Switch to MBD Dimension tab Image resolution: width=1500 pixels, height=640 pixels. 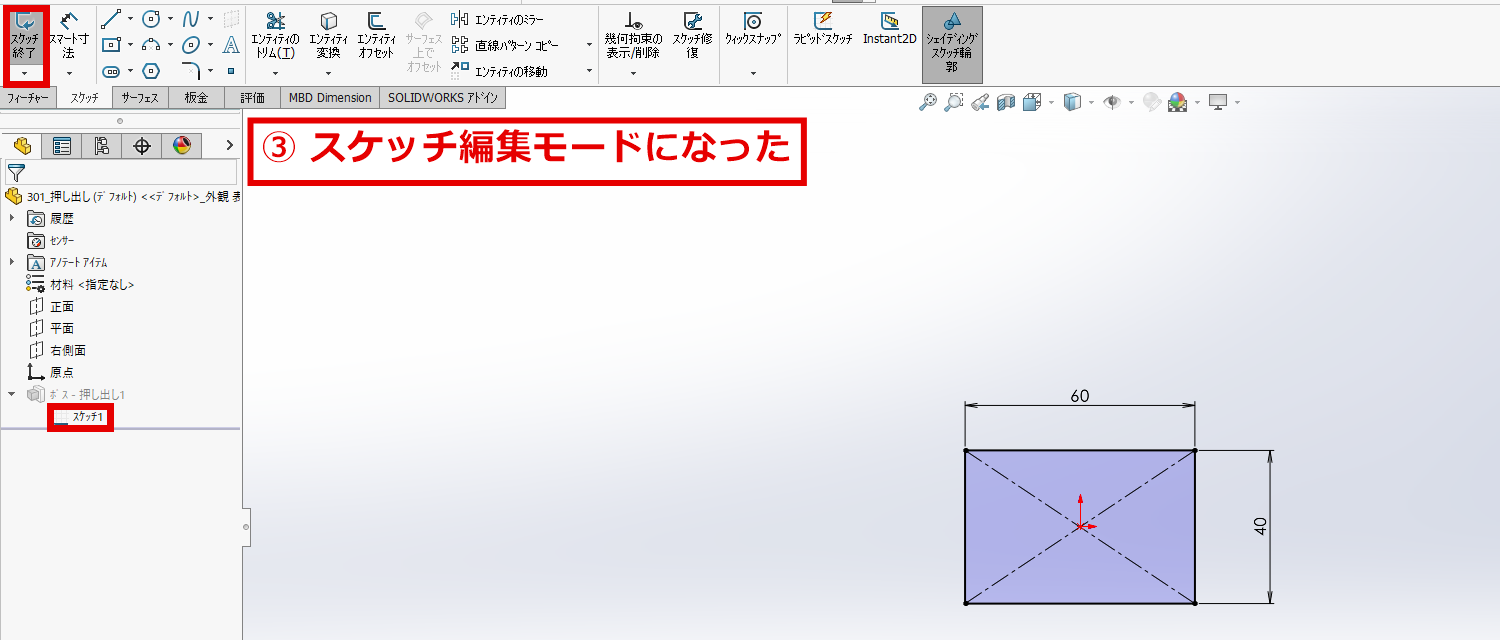click(x=330, y=98)
